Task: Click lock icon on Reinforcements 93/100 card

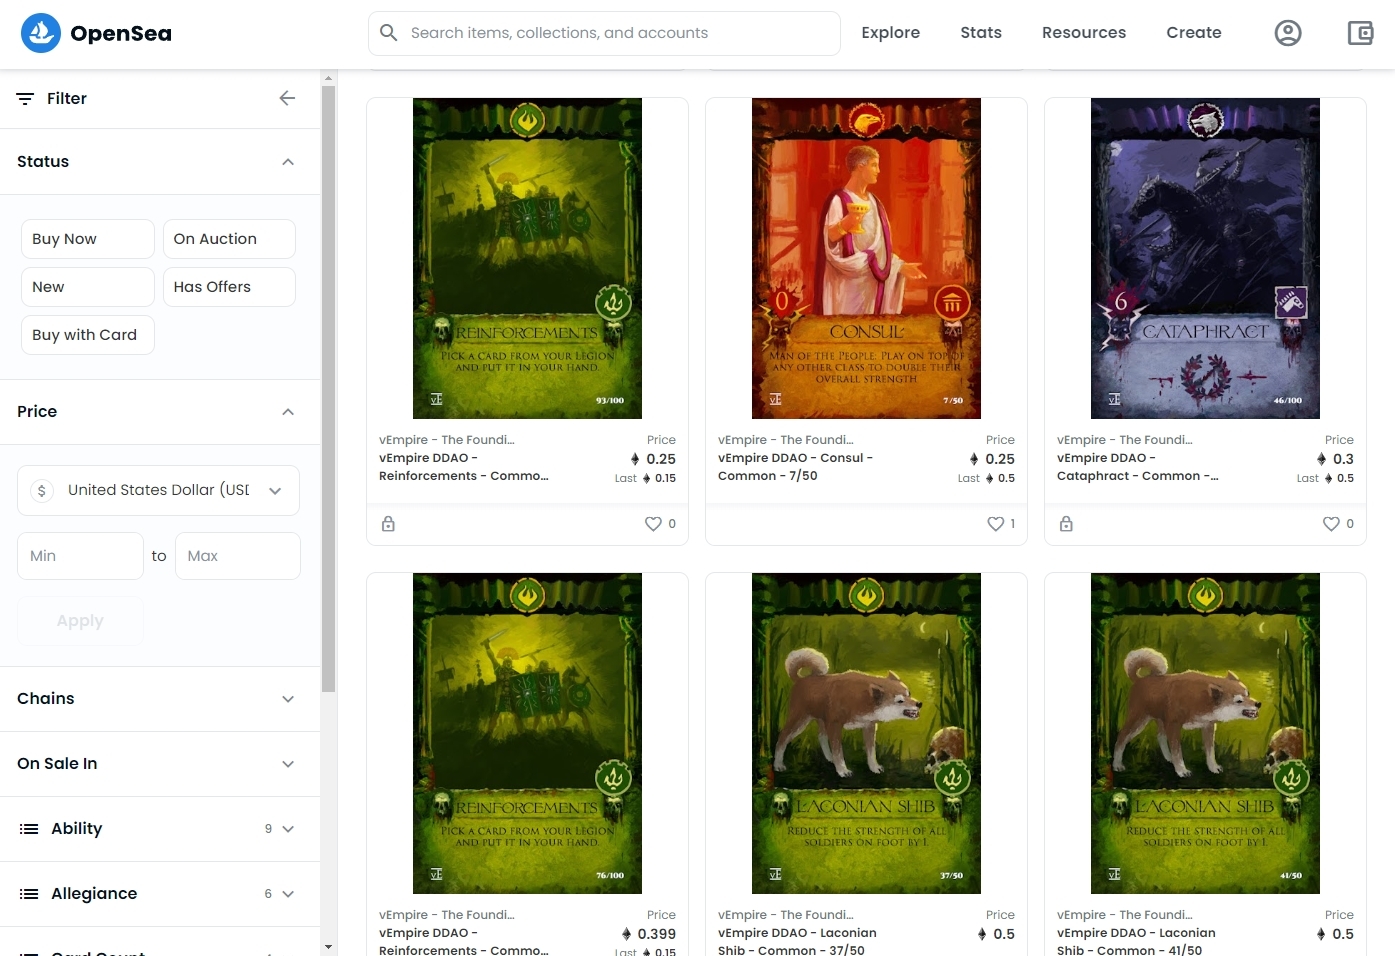Action: point(388,524)
